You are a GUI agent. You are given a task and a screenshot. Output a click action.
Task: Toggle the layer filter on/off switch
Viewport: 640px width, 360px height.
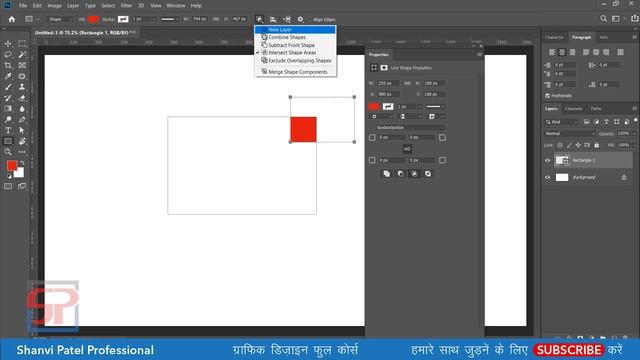(x=636, y=120)
